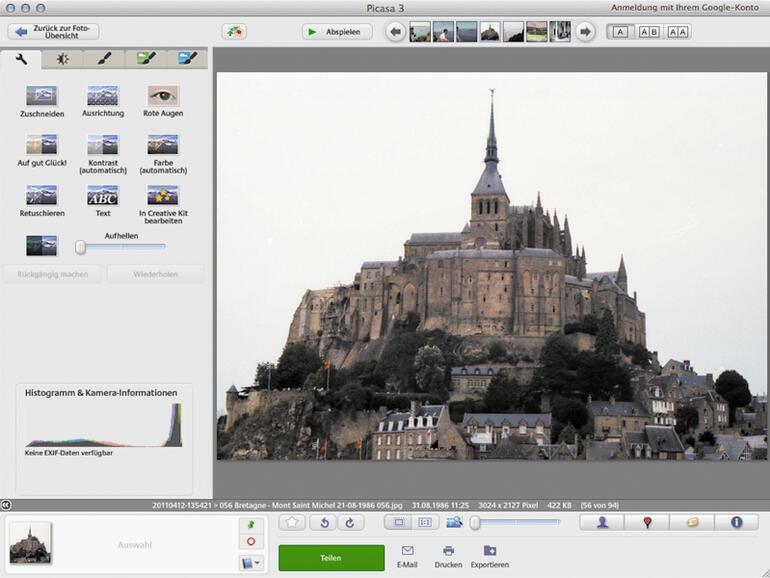Add text with the Text tool
770x578 pixels.
point(102,196)
